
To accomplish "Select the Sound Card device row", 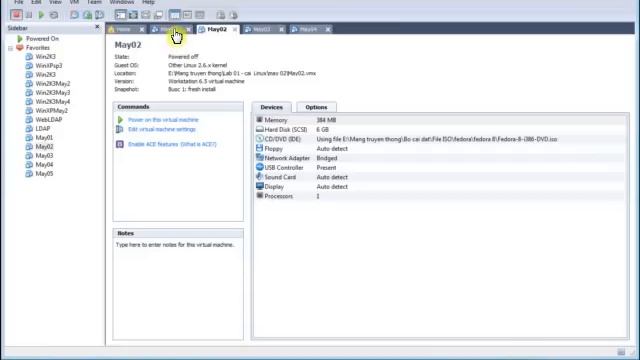I will pyautogui.click(x=440, y=177).
